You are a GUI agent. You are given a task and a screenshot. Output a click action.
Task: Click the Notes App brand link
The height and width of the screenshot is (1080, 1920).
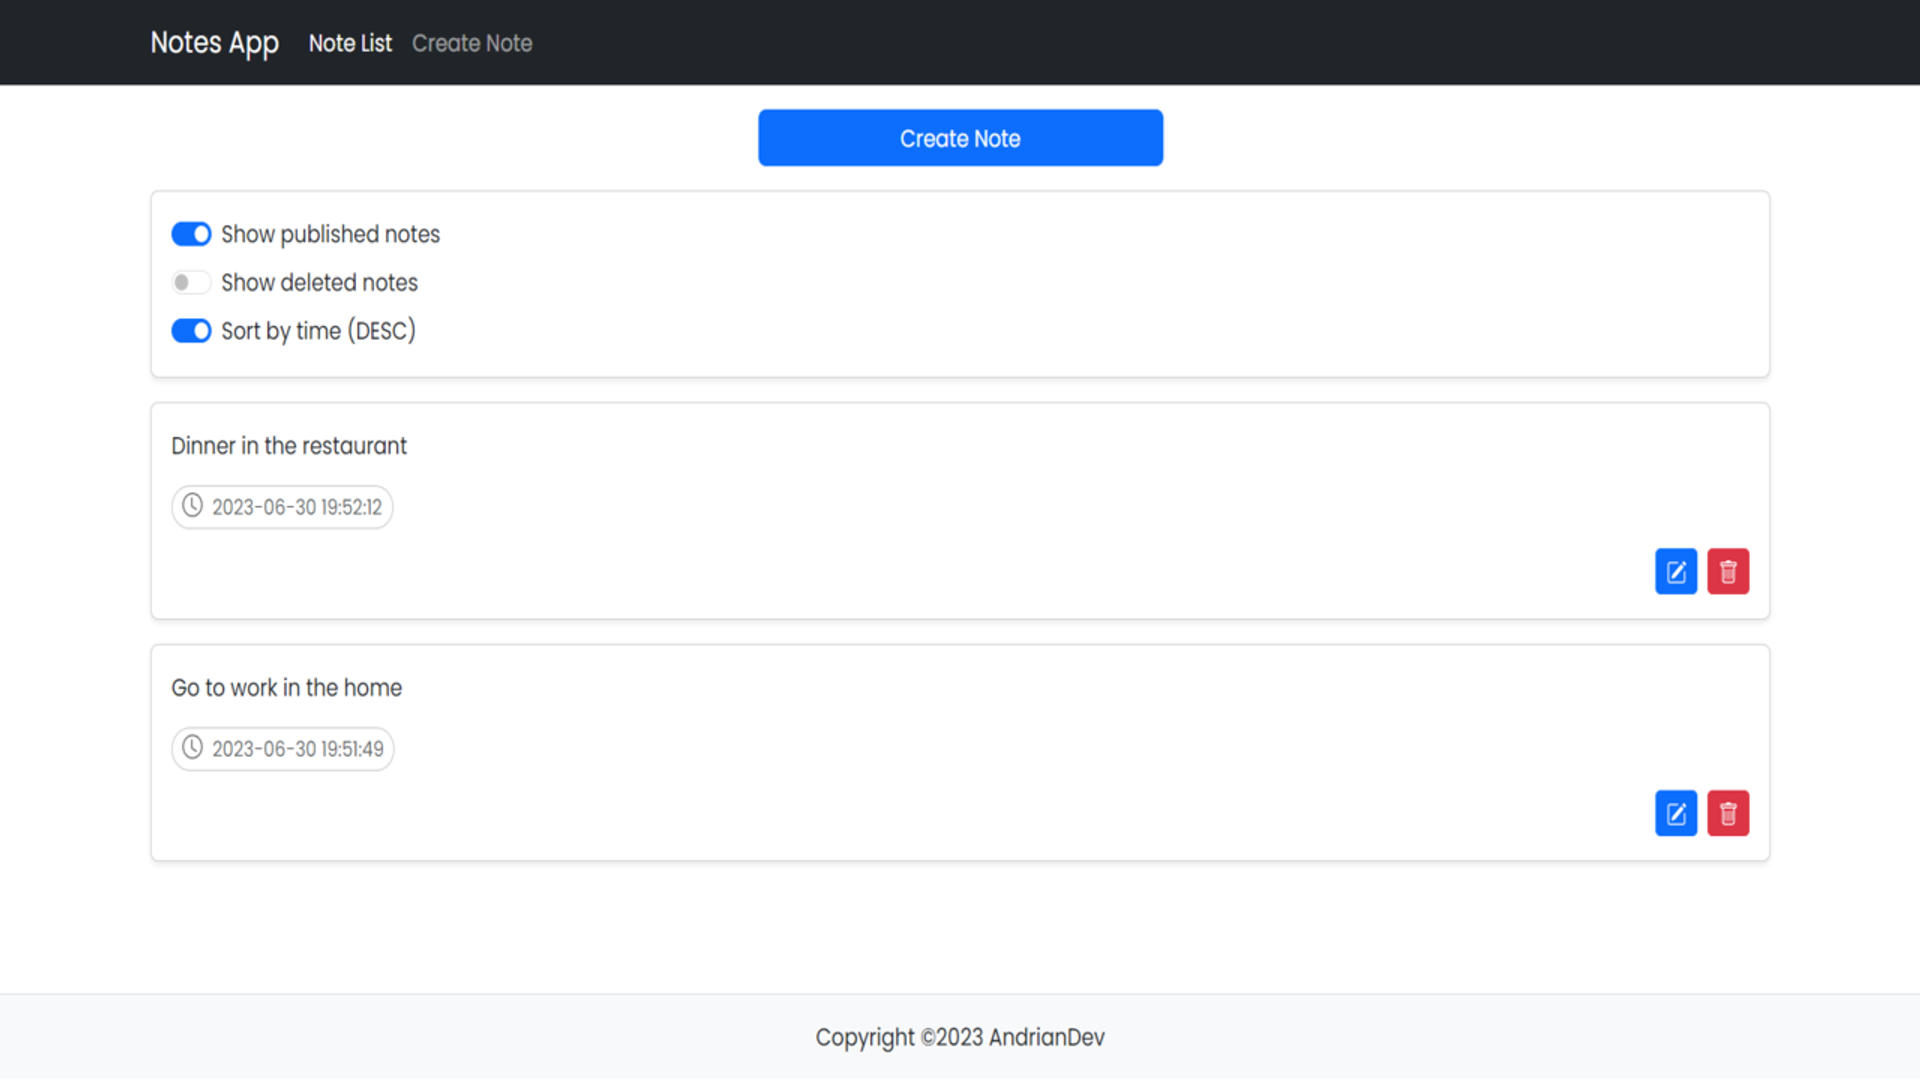click(214, 43)
